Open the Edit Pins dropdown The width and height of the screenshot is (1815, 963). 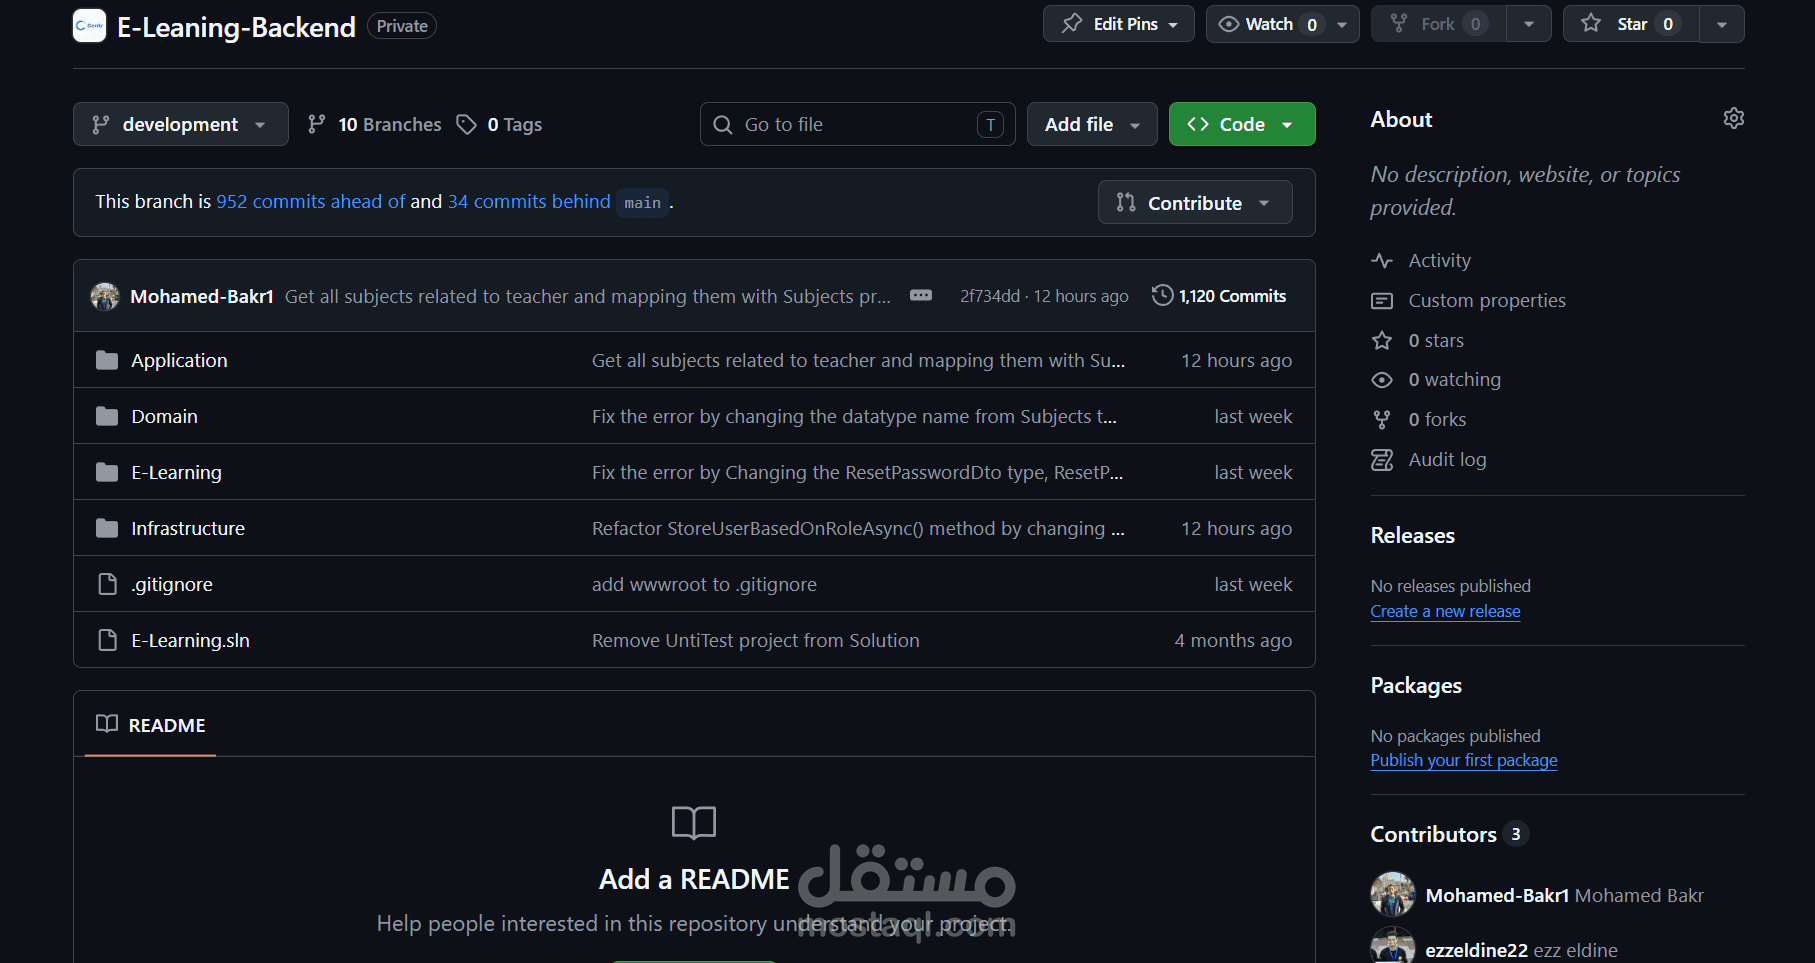pyautogui.click(x=1119, y=24)
